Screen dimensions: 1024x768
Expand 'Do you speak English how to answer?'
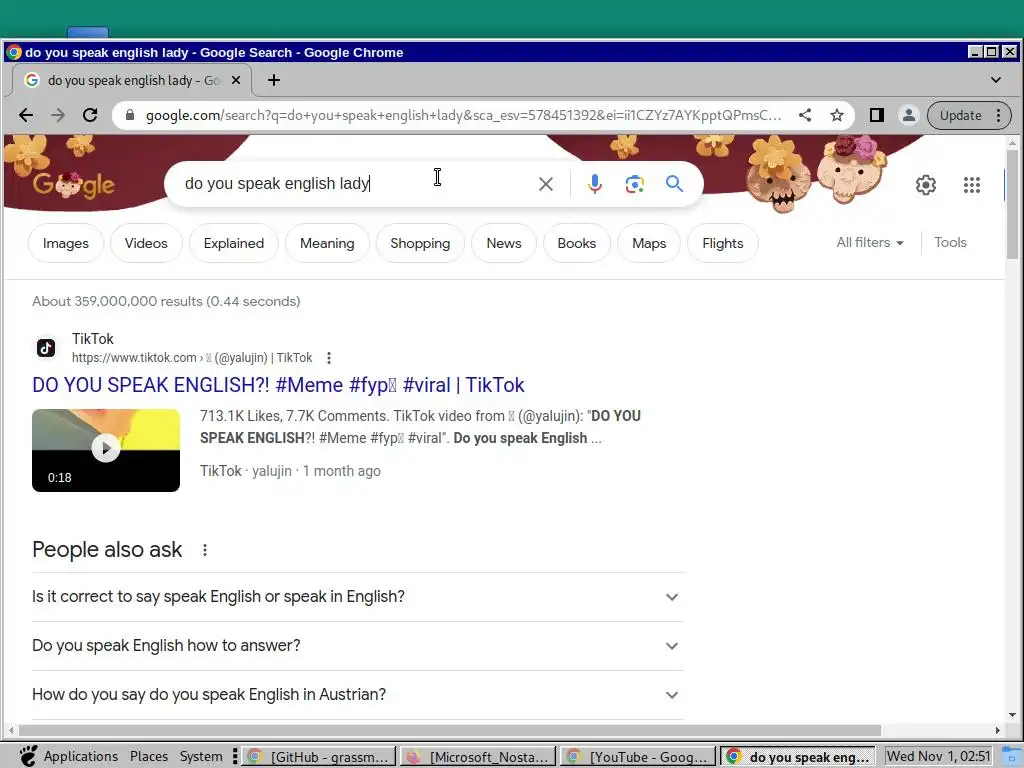(357, 646)
